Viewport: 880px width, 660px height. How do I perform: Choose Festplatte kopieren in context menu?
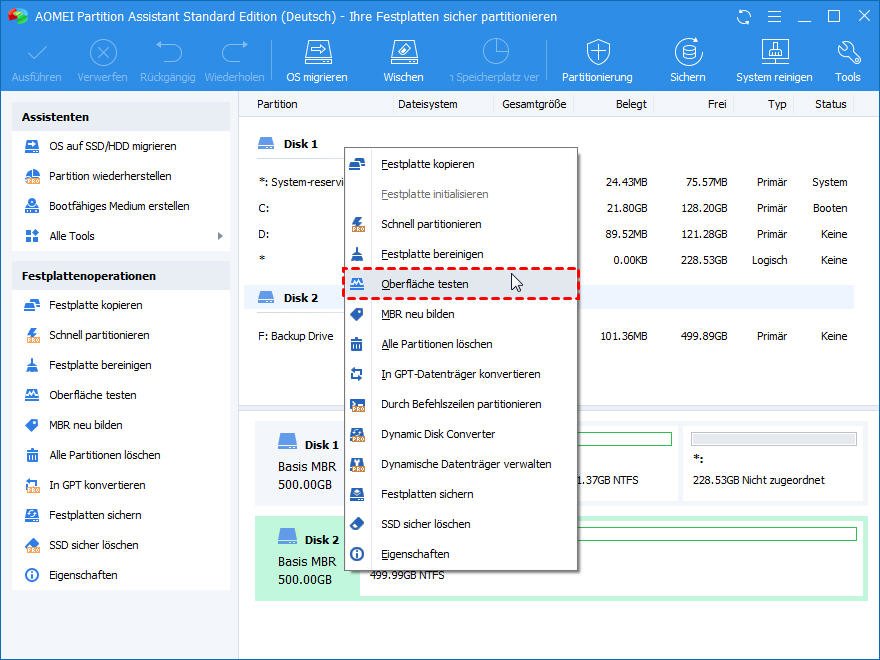(461, 164)
